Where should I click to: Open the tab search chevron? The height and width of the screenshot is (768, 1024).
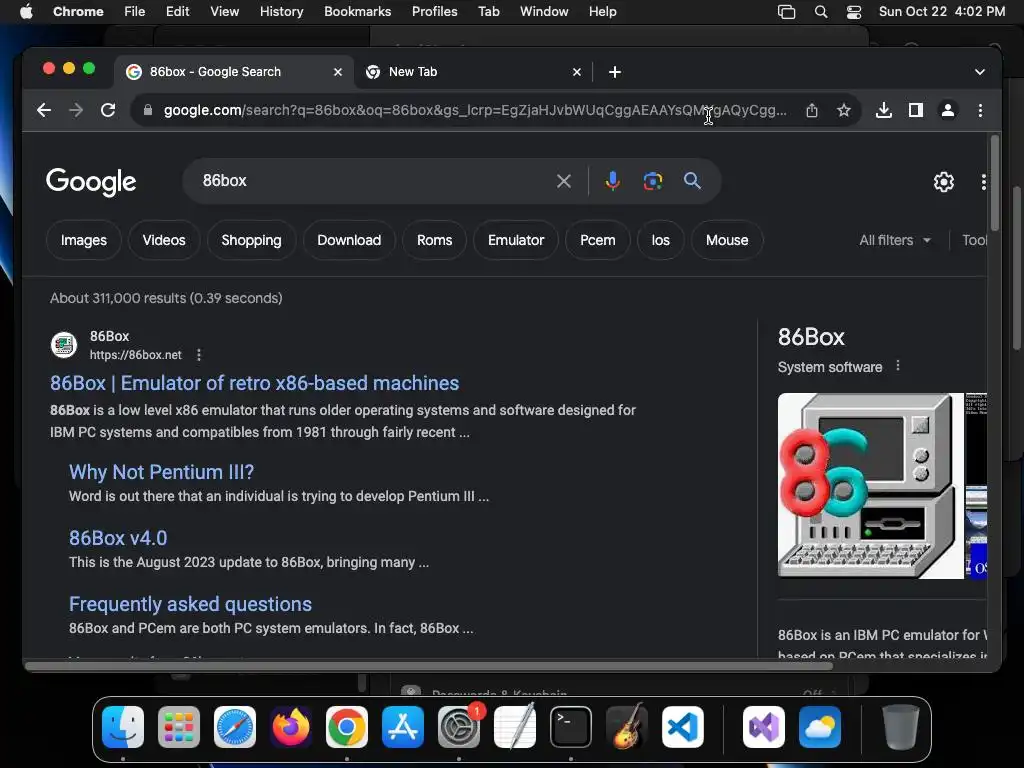tap(980, 72)
